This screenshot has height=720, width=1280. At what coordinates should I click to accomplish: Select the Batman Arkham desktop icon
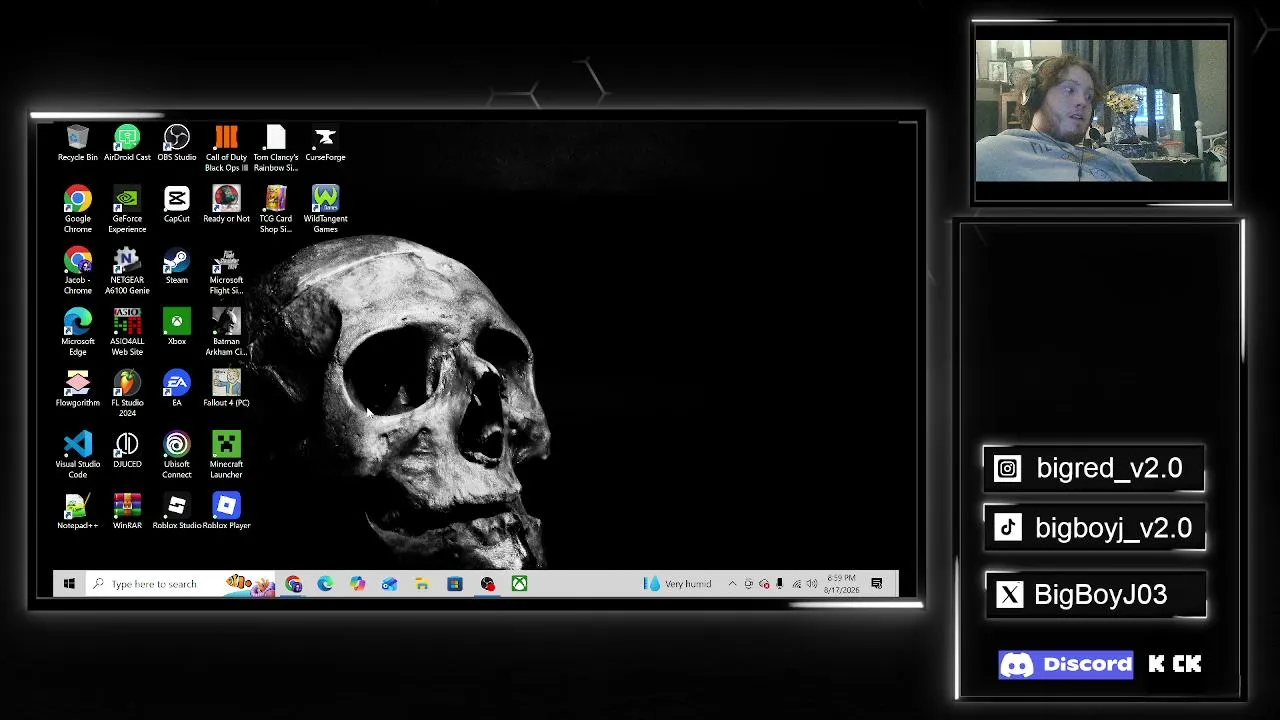click(x=226, y=332)
